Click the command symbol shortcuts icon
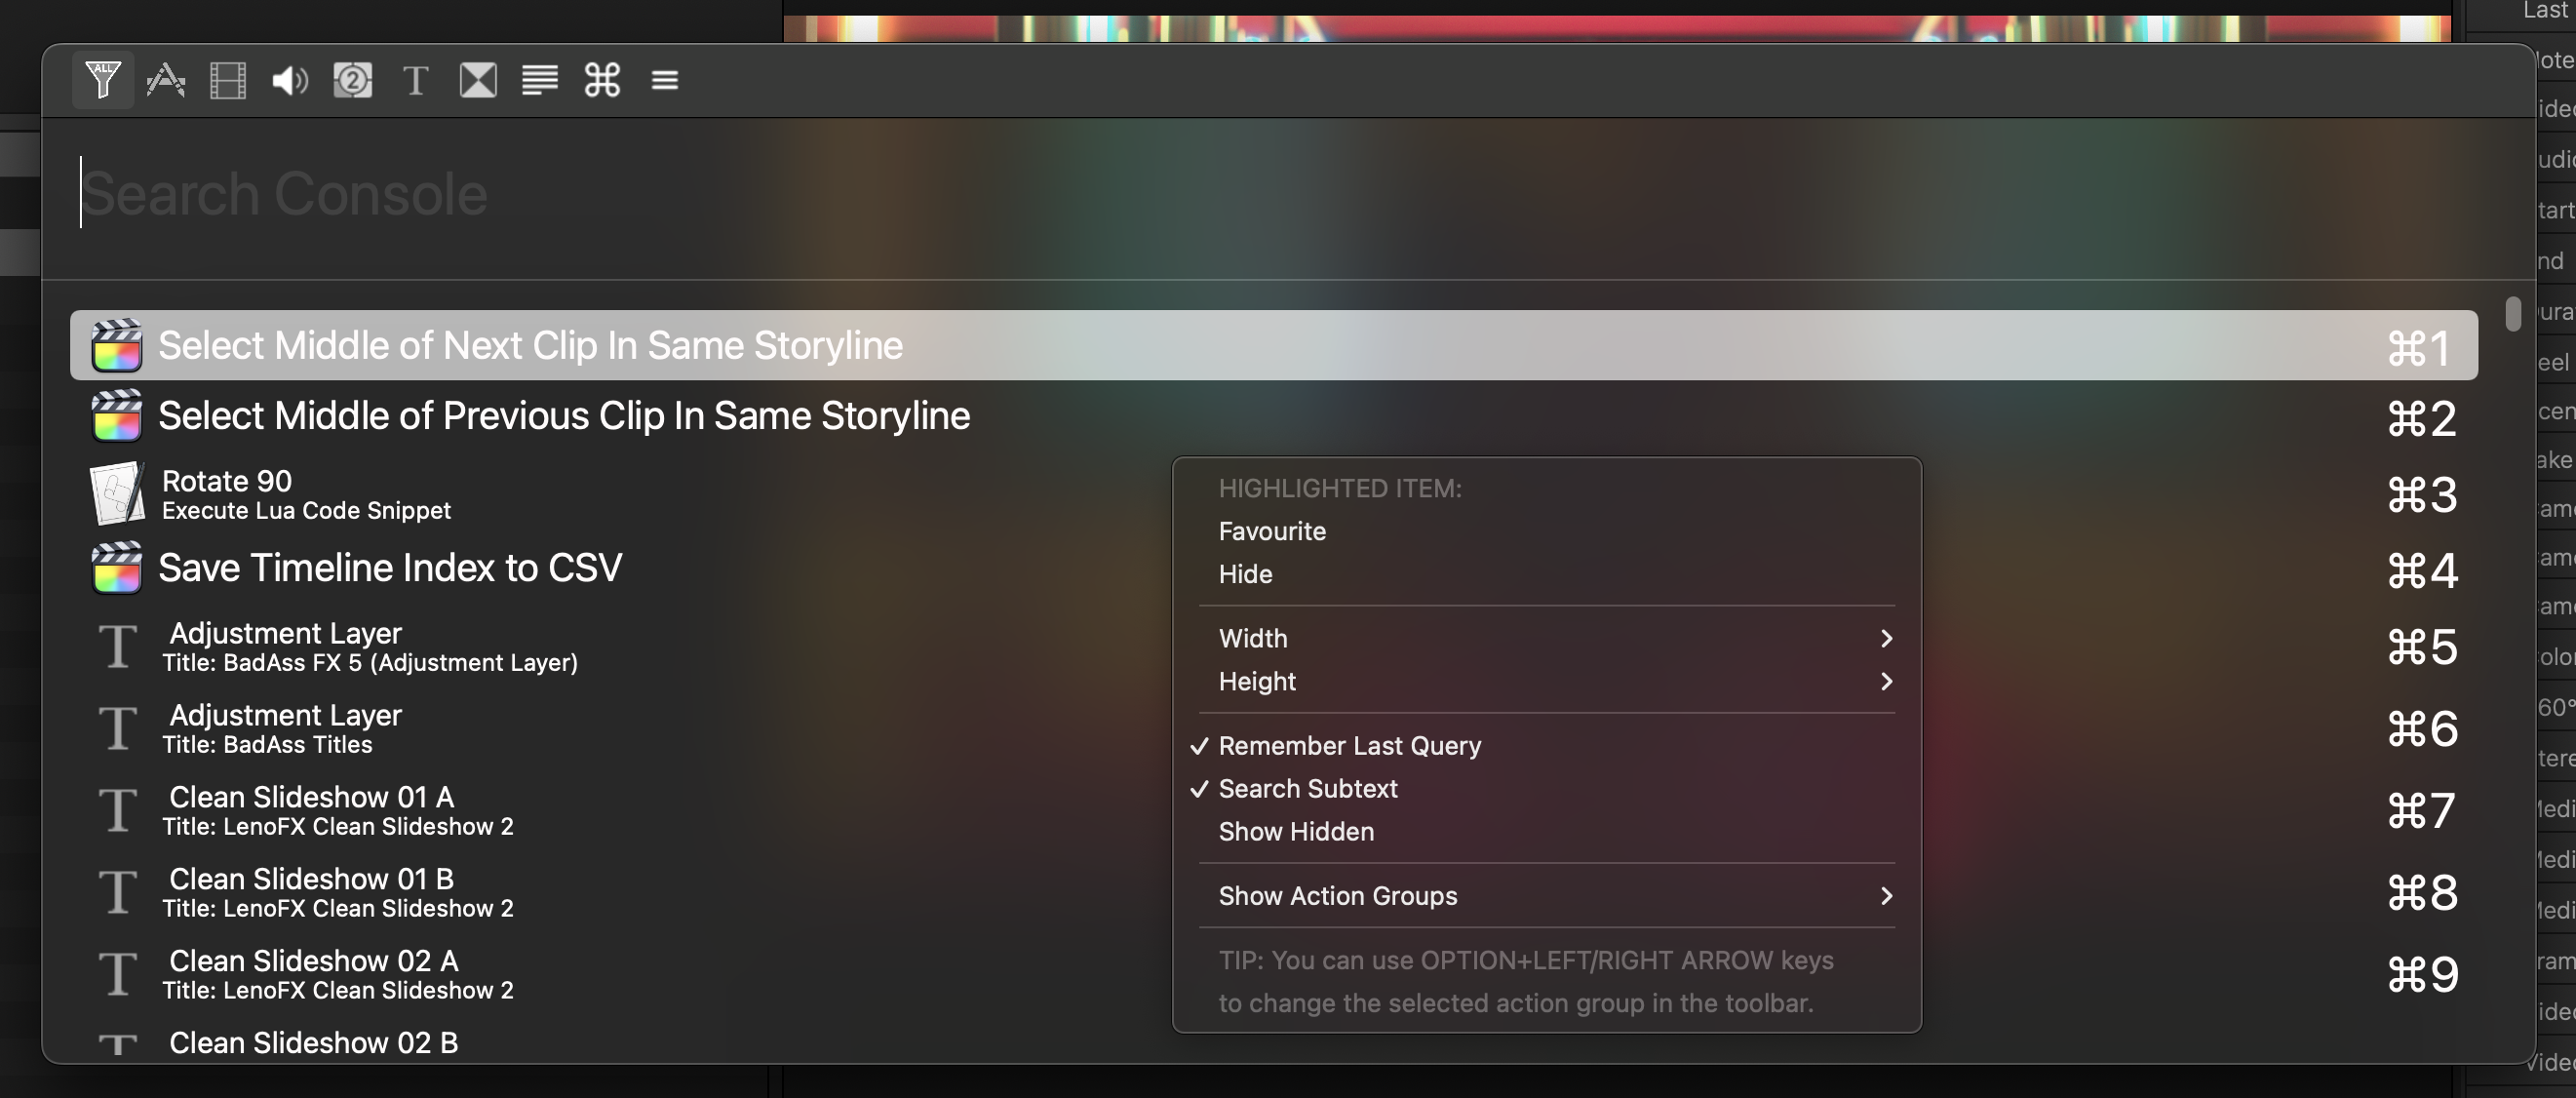Screen dimensions: 2576x1098 pyautogui.click(x=602, y=79)
